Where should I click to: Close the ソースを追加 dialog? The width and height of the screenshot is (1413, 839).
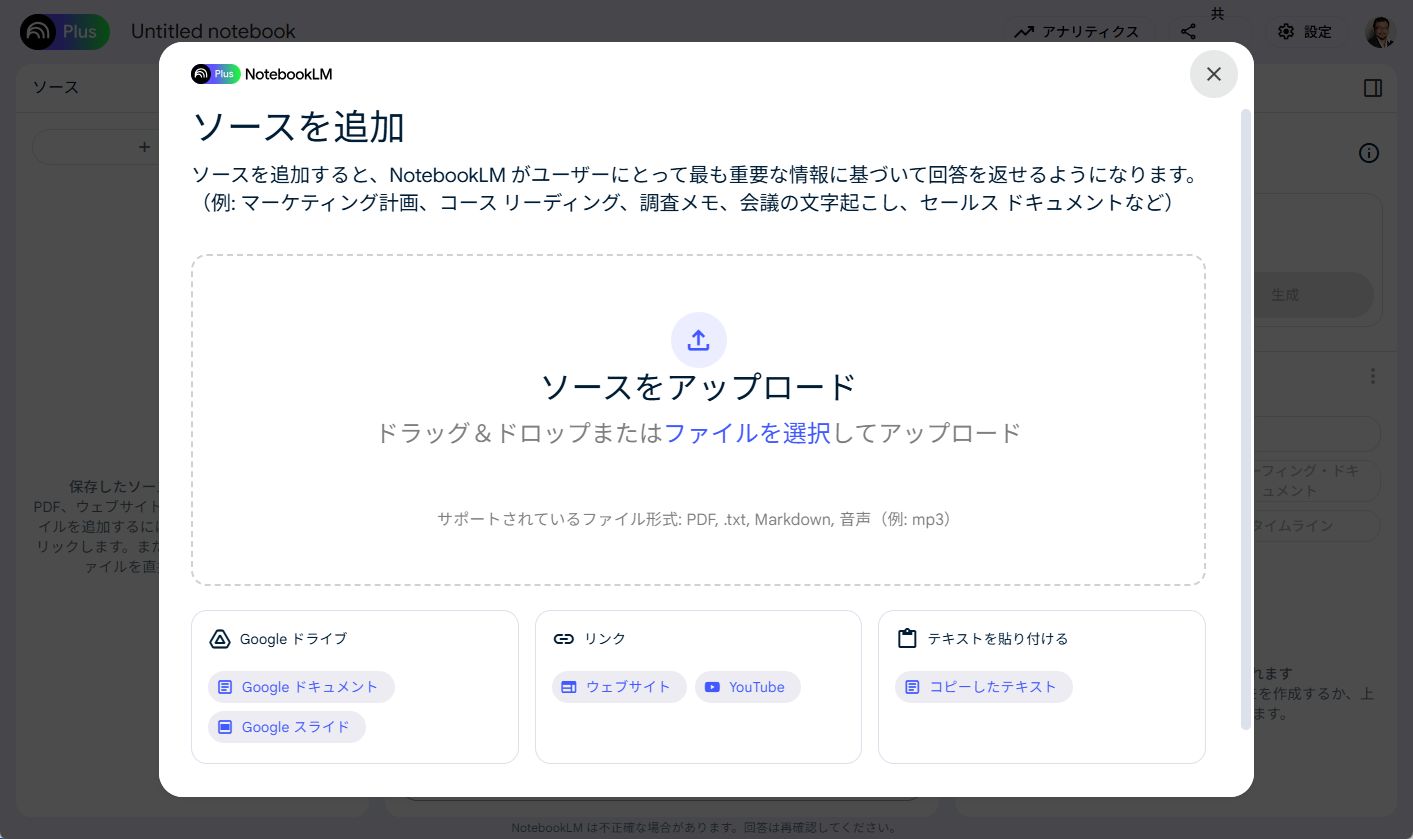point(1213,74)
